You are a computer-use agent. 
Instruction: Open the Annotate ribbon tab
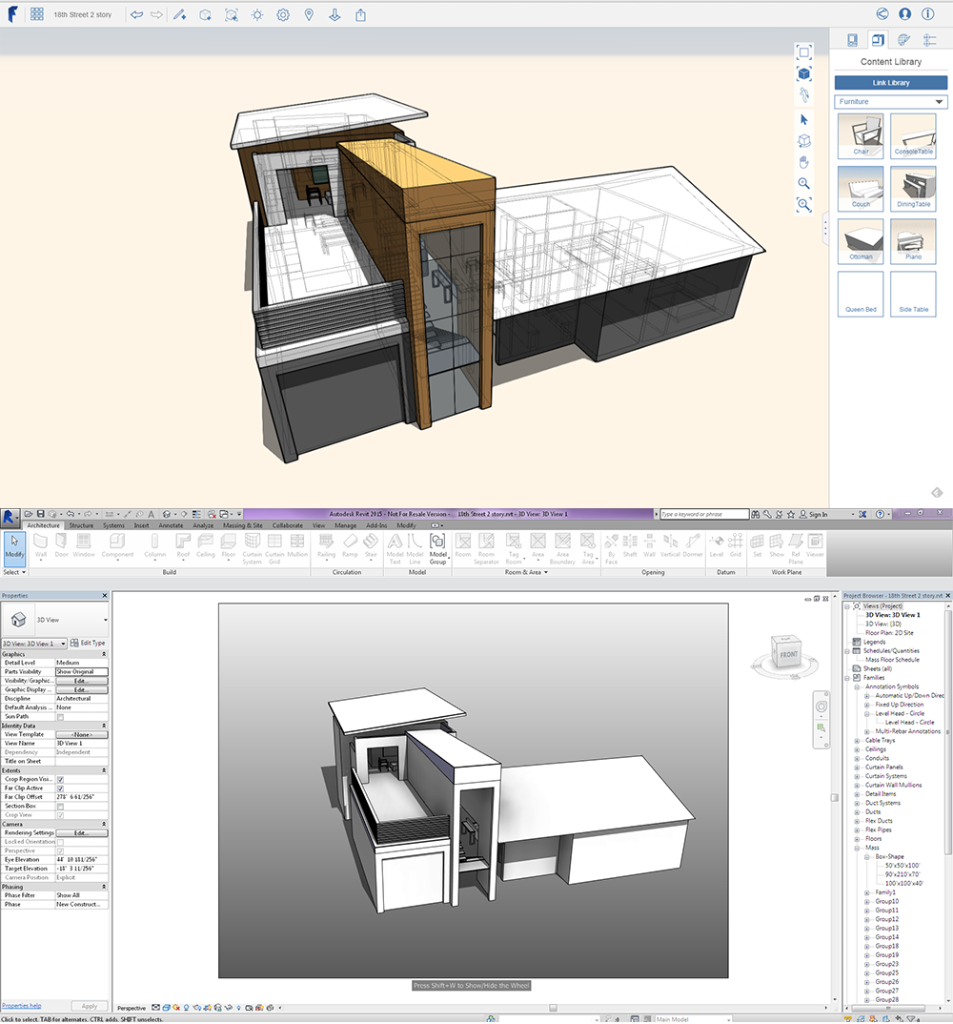coord(171,525)
